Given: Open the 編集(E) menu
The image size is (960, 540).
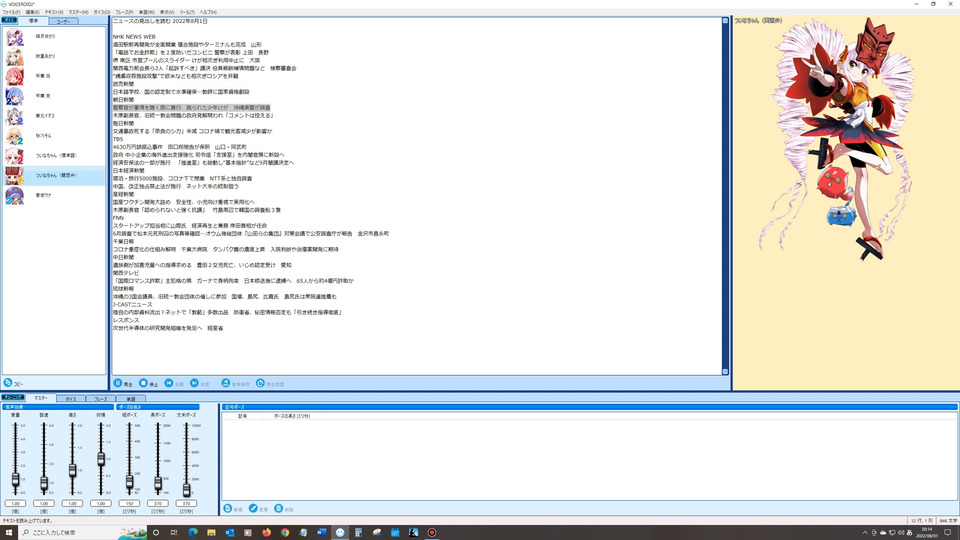Looking at the screenshot, I should (x=32, y=12).
